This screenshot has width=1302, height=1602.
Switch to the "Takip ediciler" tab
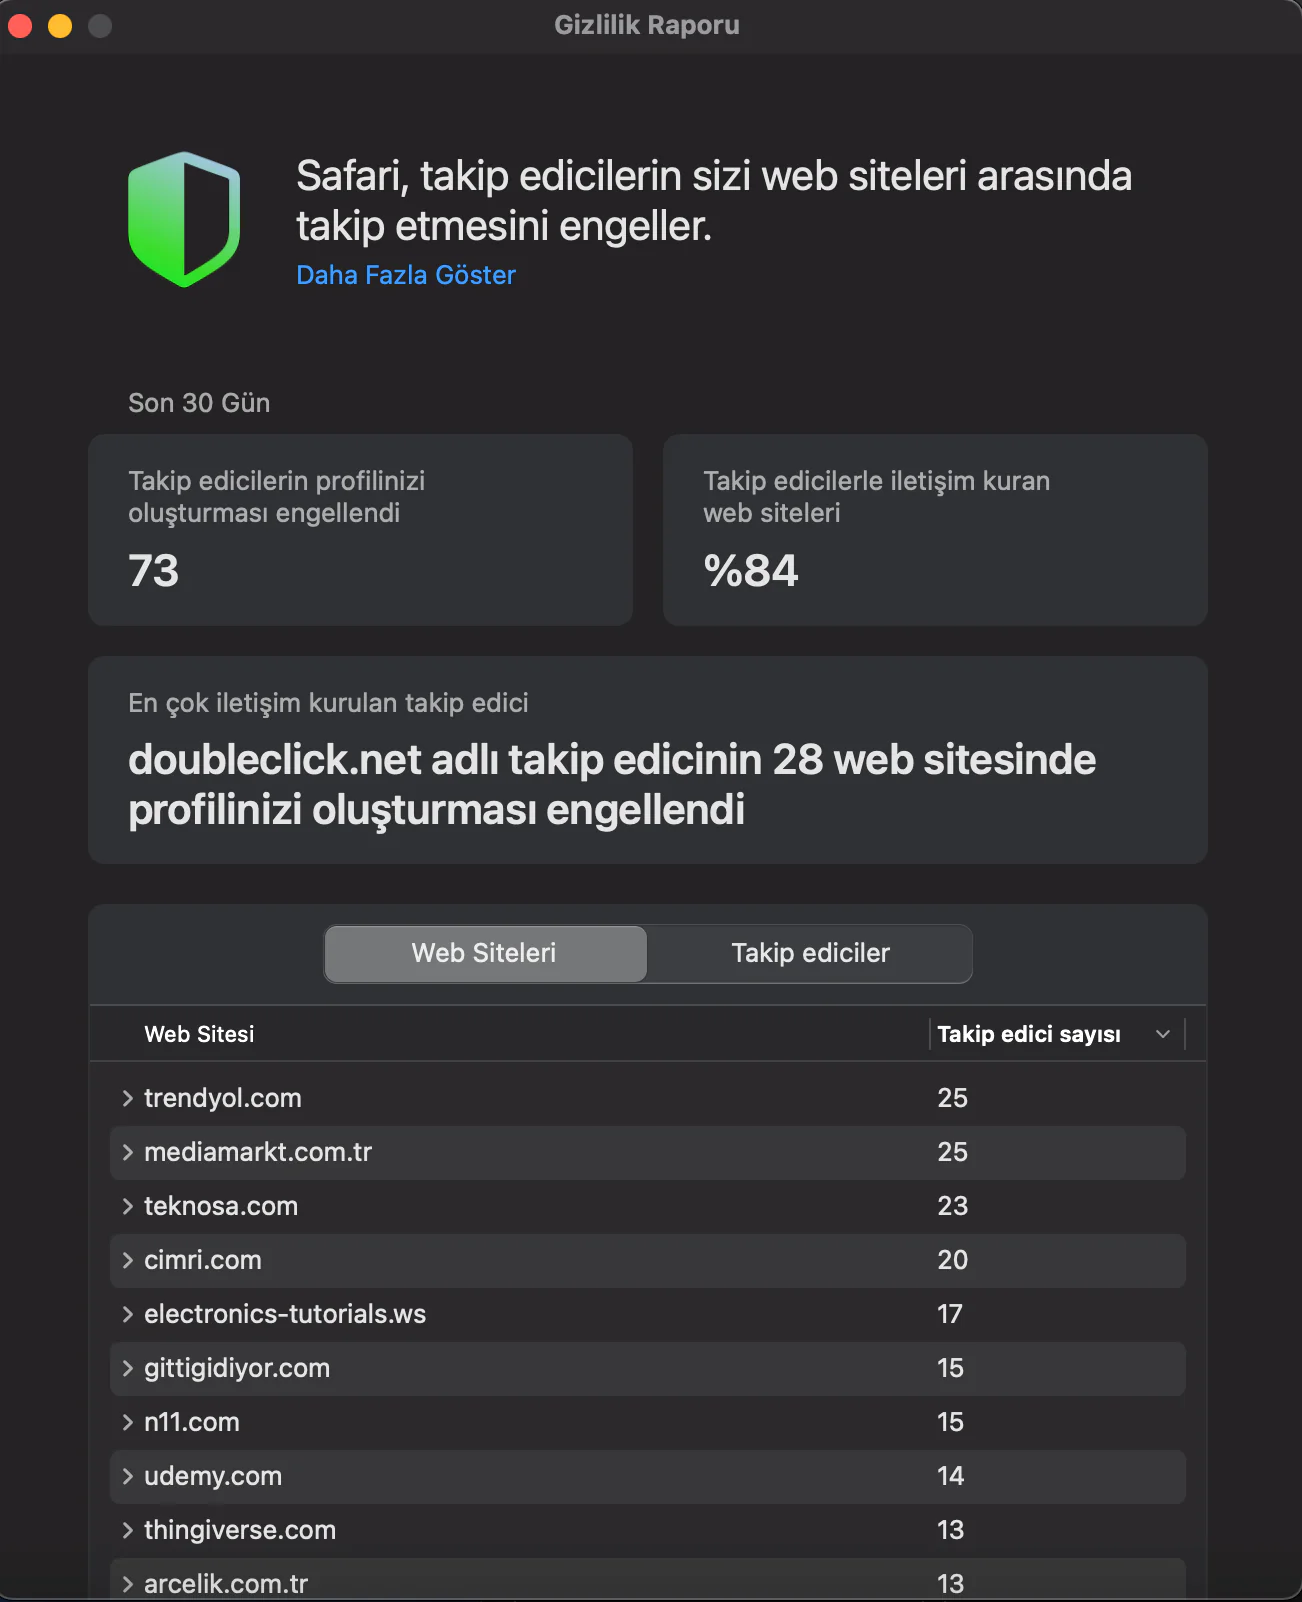pos(810,953)
